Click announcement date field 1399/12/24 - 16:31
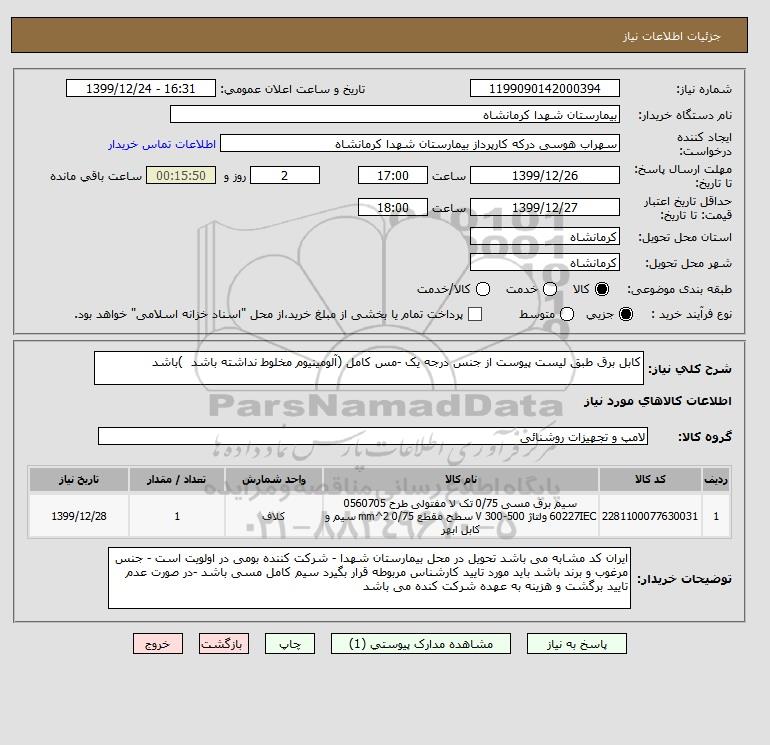This screenshot has width=770, height=745. pyautogui.click(x=140, y=89)
